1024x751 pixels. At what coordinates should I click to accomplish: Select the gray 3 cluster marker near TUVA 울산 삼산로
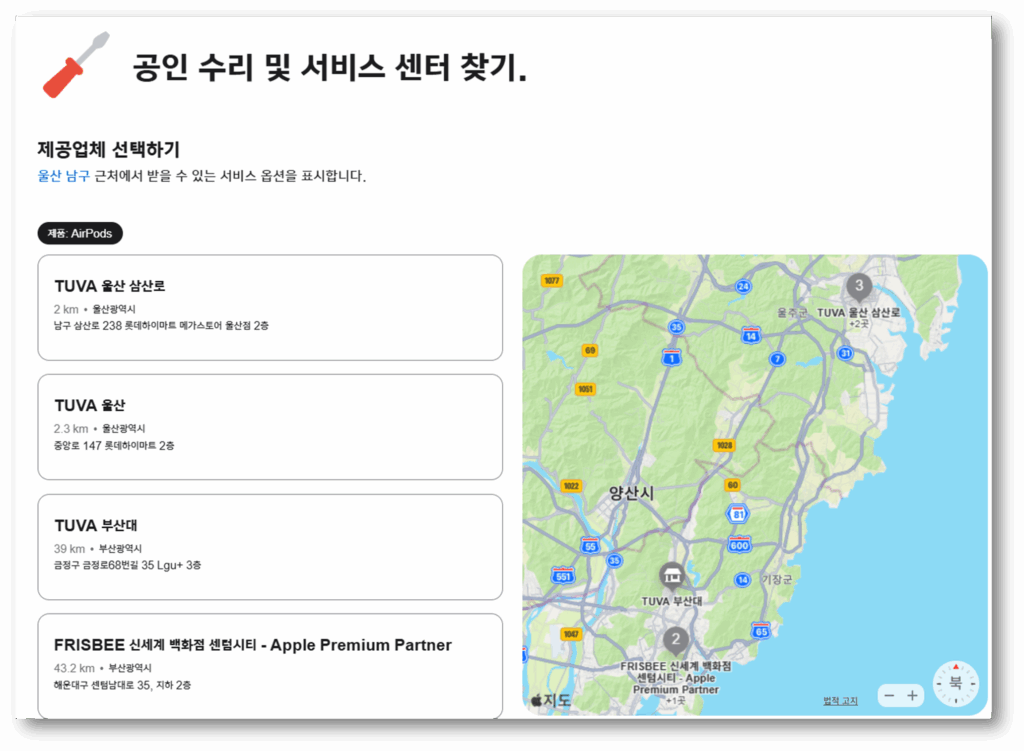[x=858, y=287]
